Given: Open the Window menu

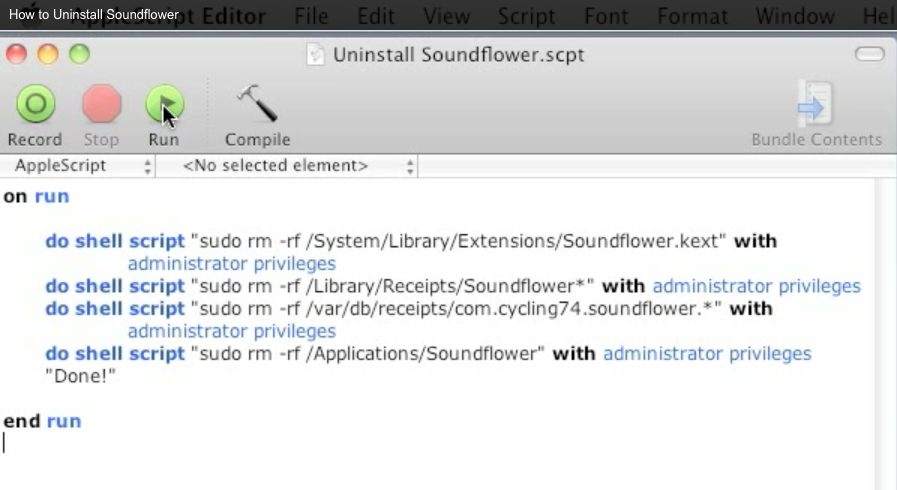Looking at the screenshot, I should (795, 16).
